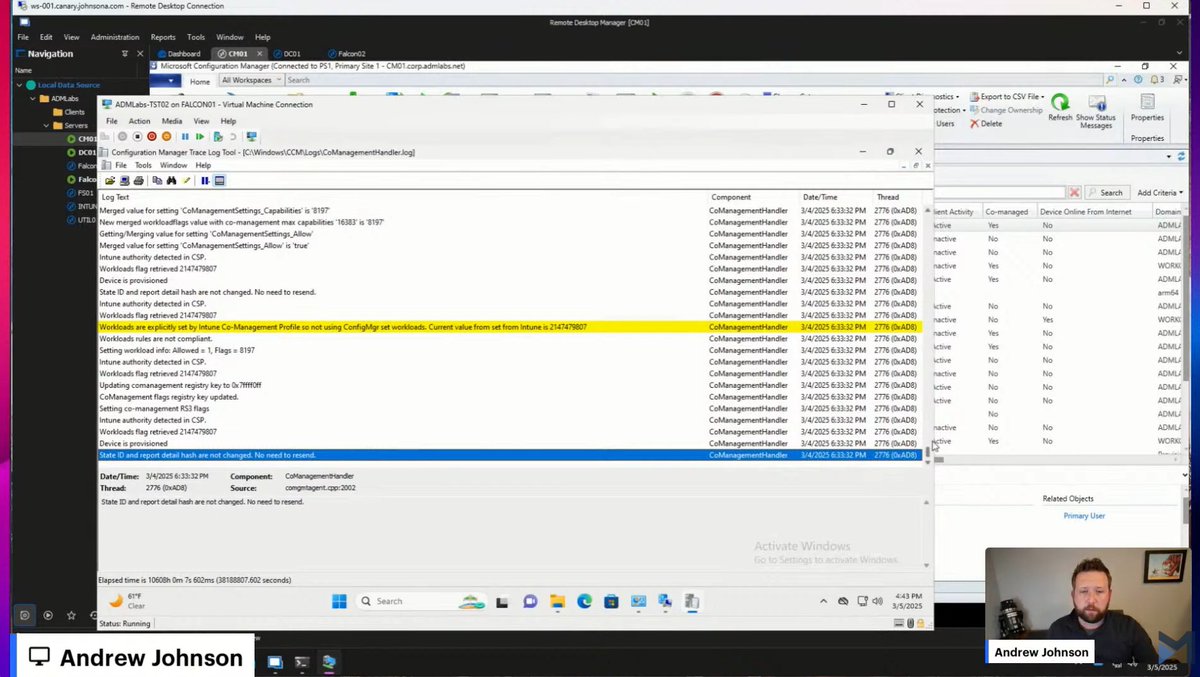Switch to the DC01 tab
Screen dimensions: 1200x677
tap(290, 53)
